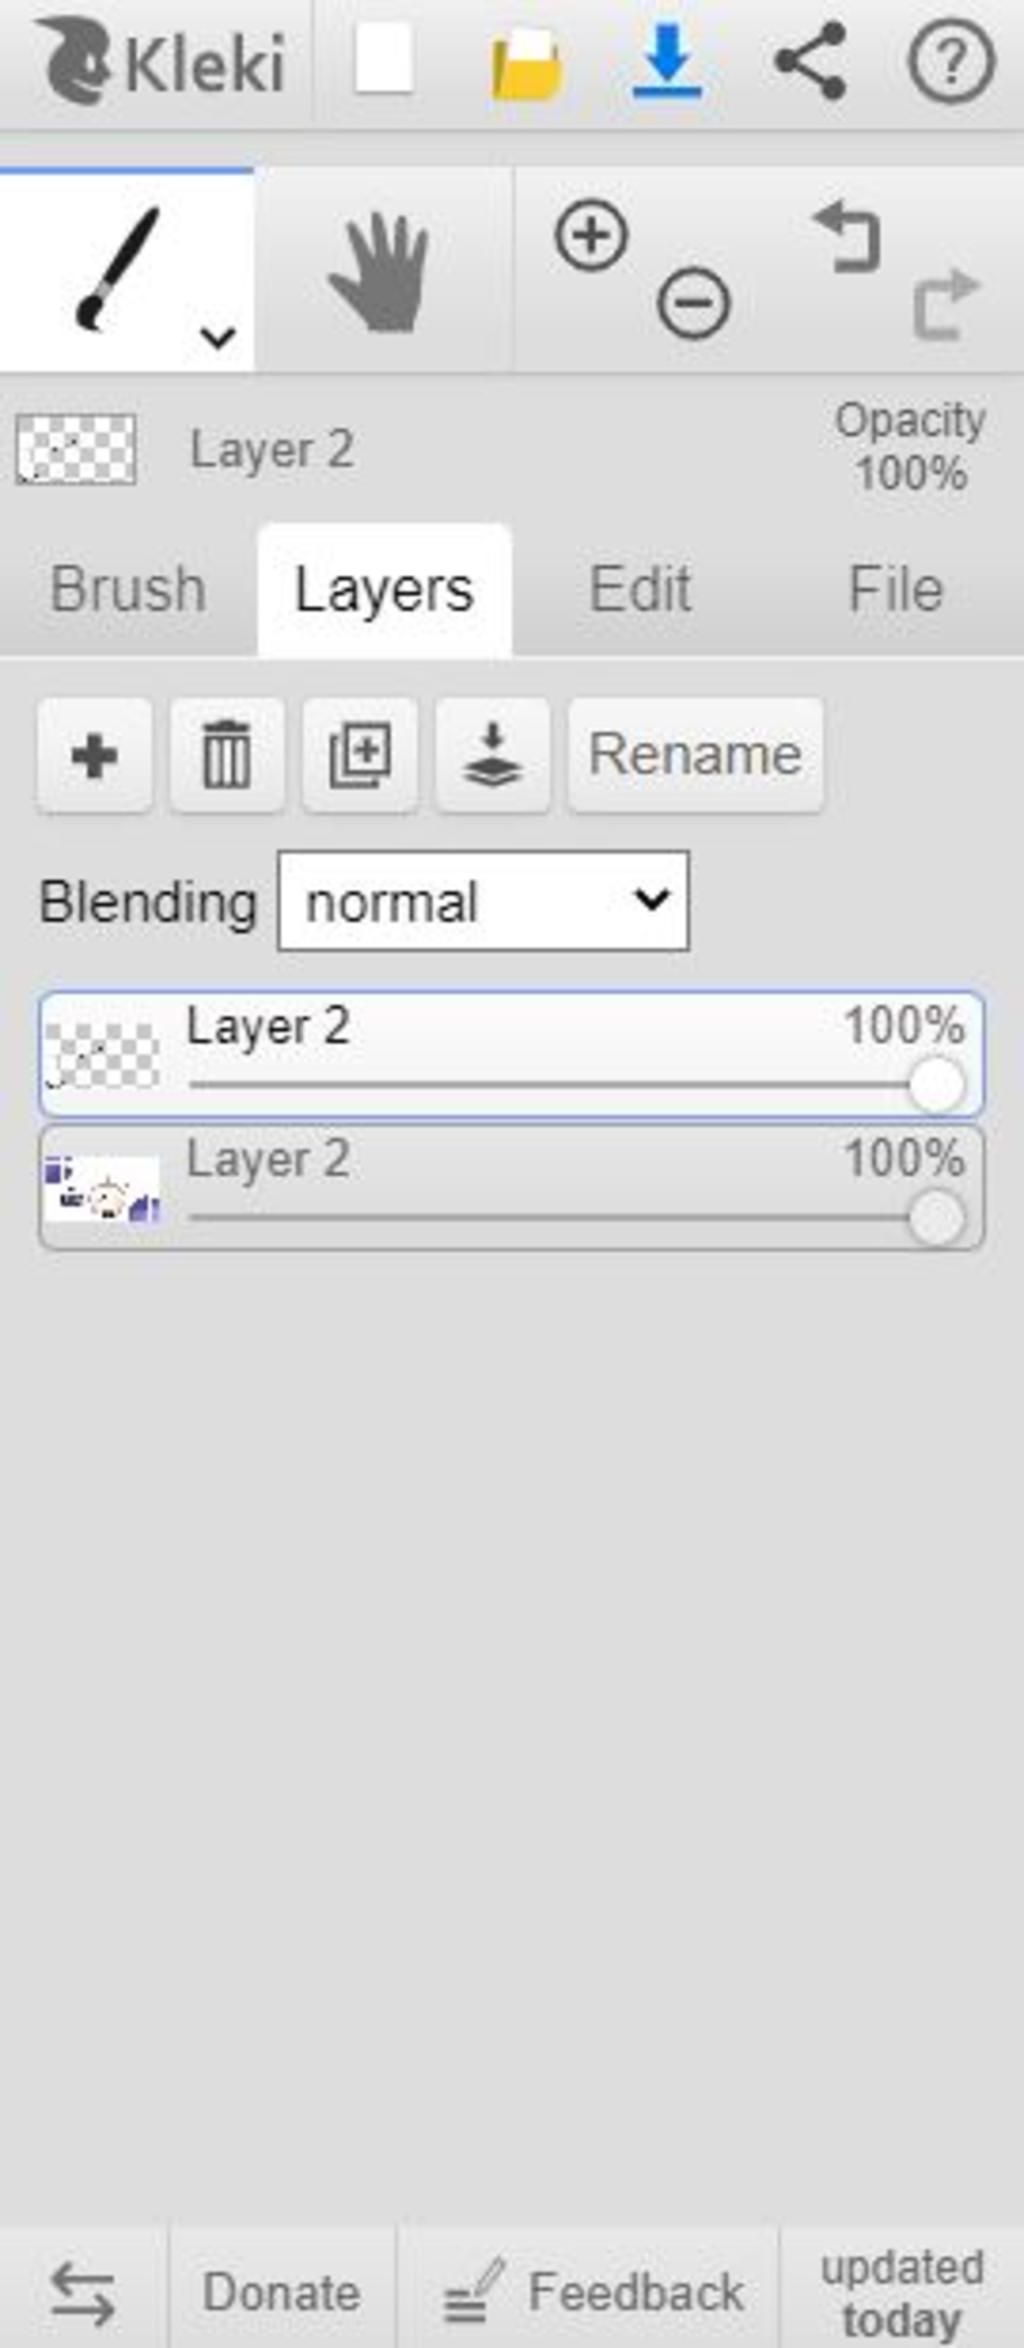1024x2348 pixels.
Task: Add a new layer
Action: (x=95, y=755)
